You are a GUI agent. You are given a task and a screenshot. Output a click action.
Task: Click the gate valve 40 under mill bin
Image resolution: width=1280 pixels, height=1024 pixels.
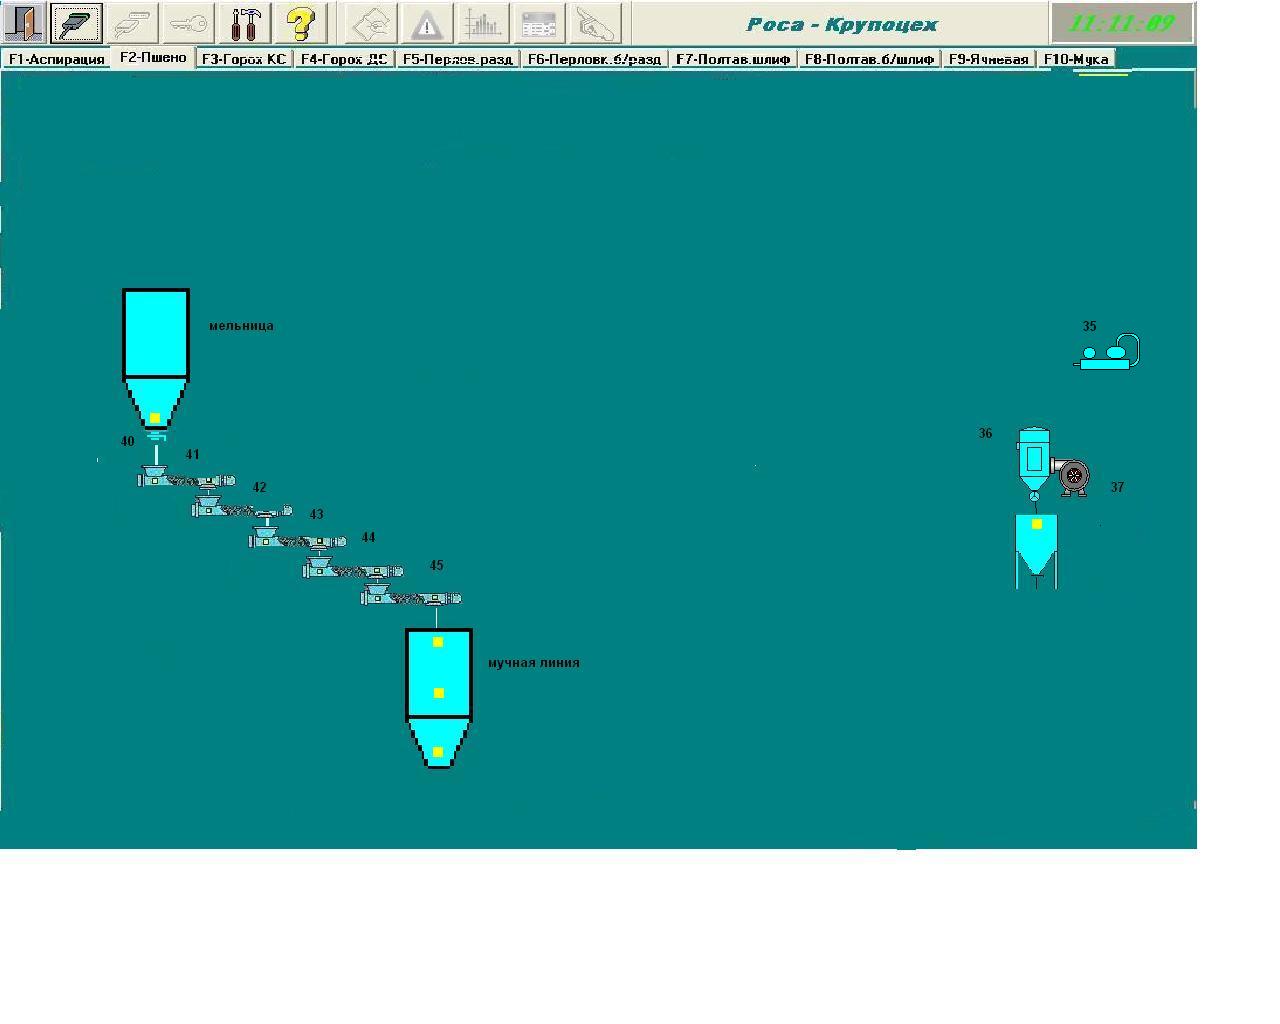click(x=155, y=436)
